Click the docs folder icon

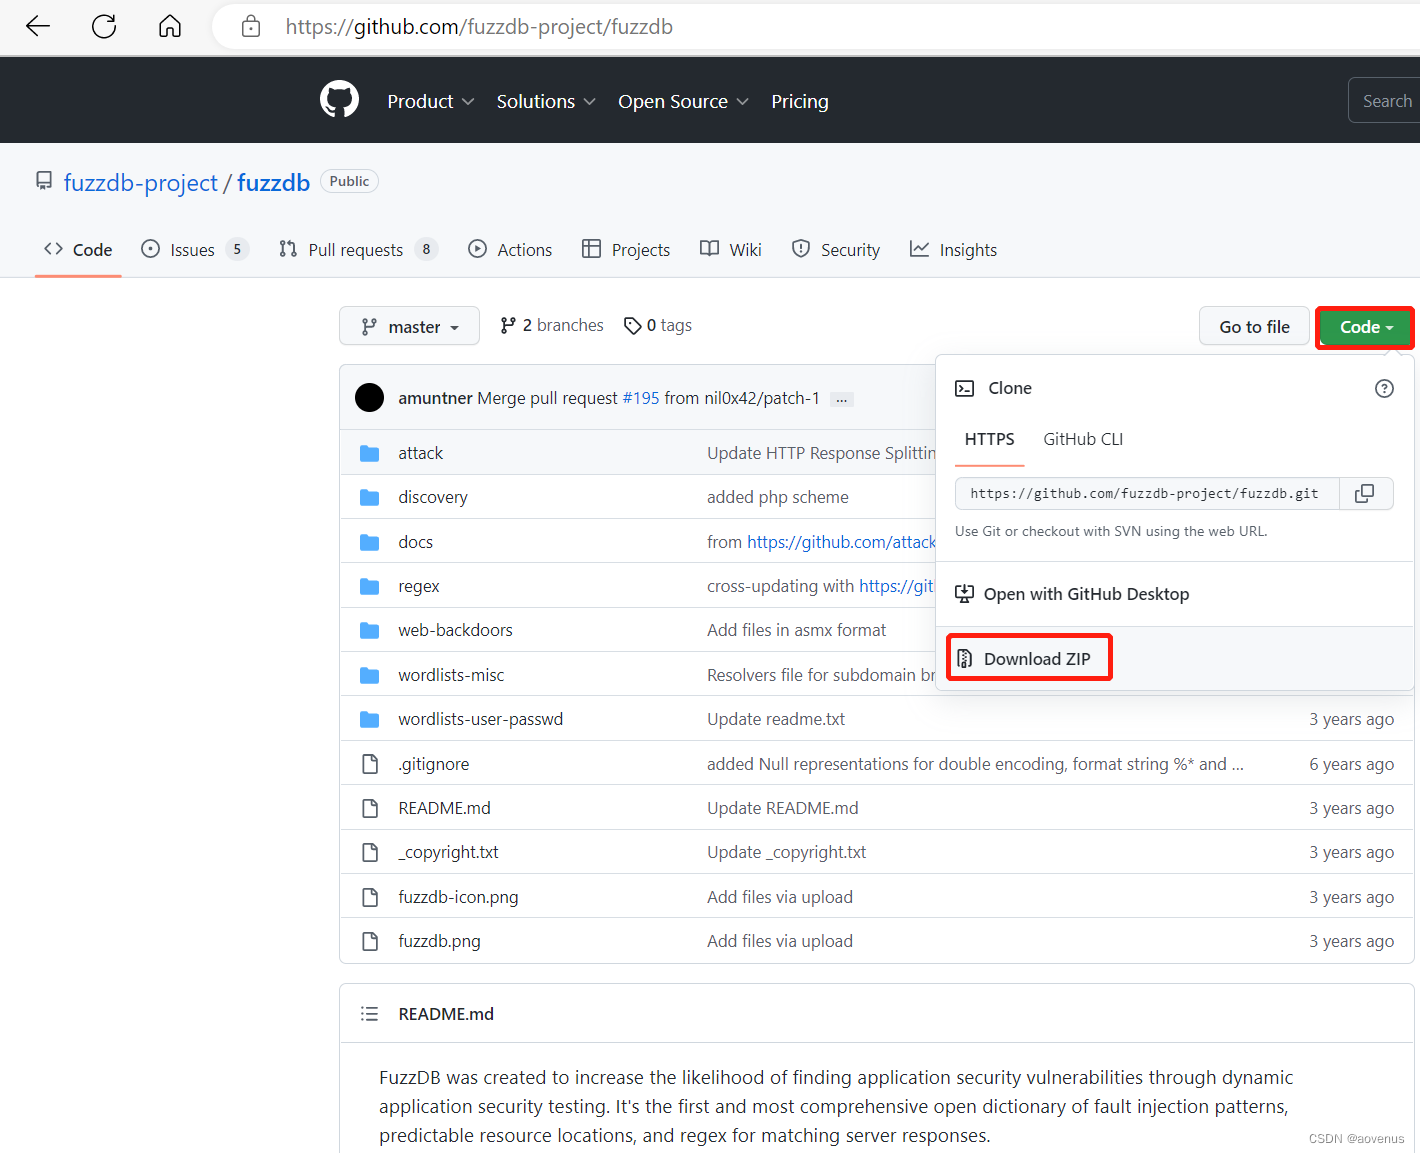click(370, 542)
